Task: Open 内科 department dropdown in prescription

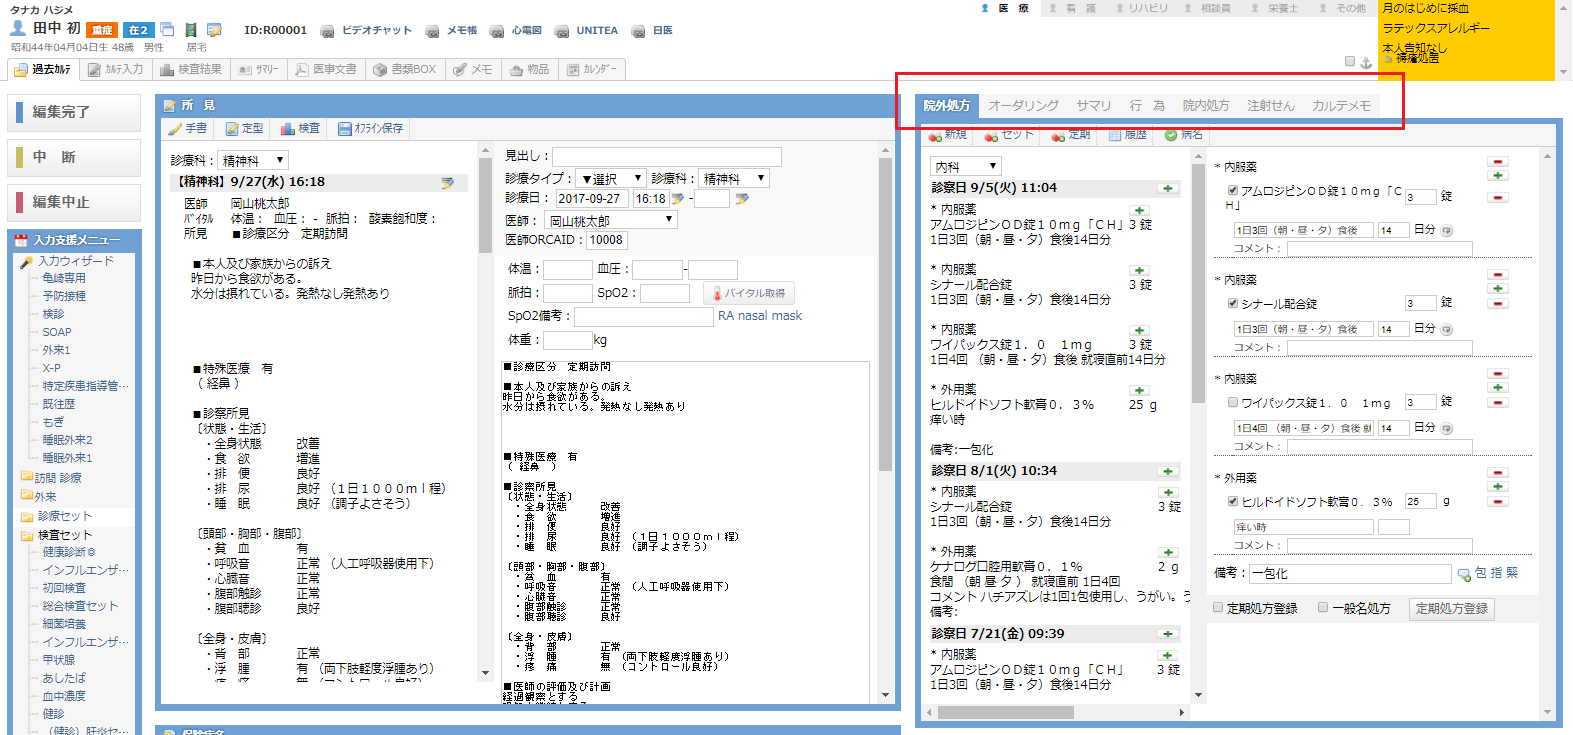Action: pos(965,166)
